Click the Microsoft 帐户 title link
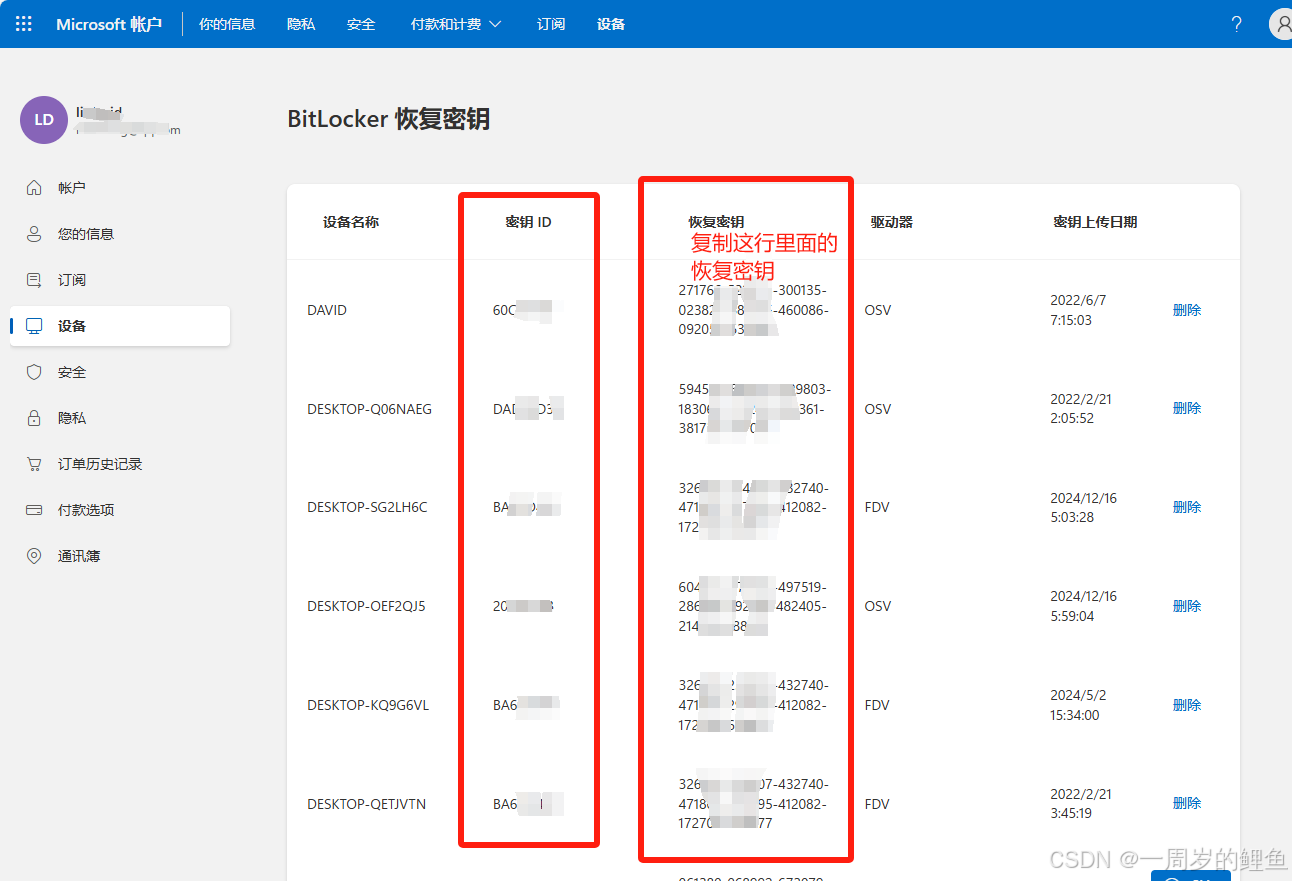The height and width of the screenshot is (881, 1292). point(109,24)
